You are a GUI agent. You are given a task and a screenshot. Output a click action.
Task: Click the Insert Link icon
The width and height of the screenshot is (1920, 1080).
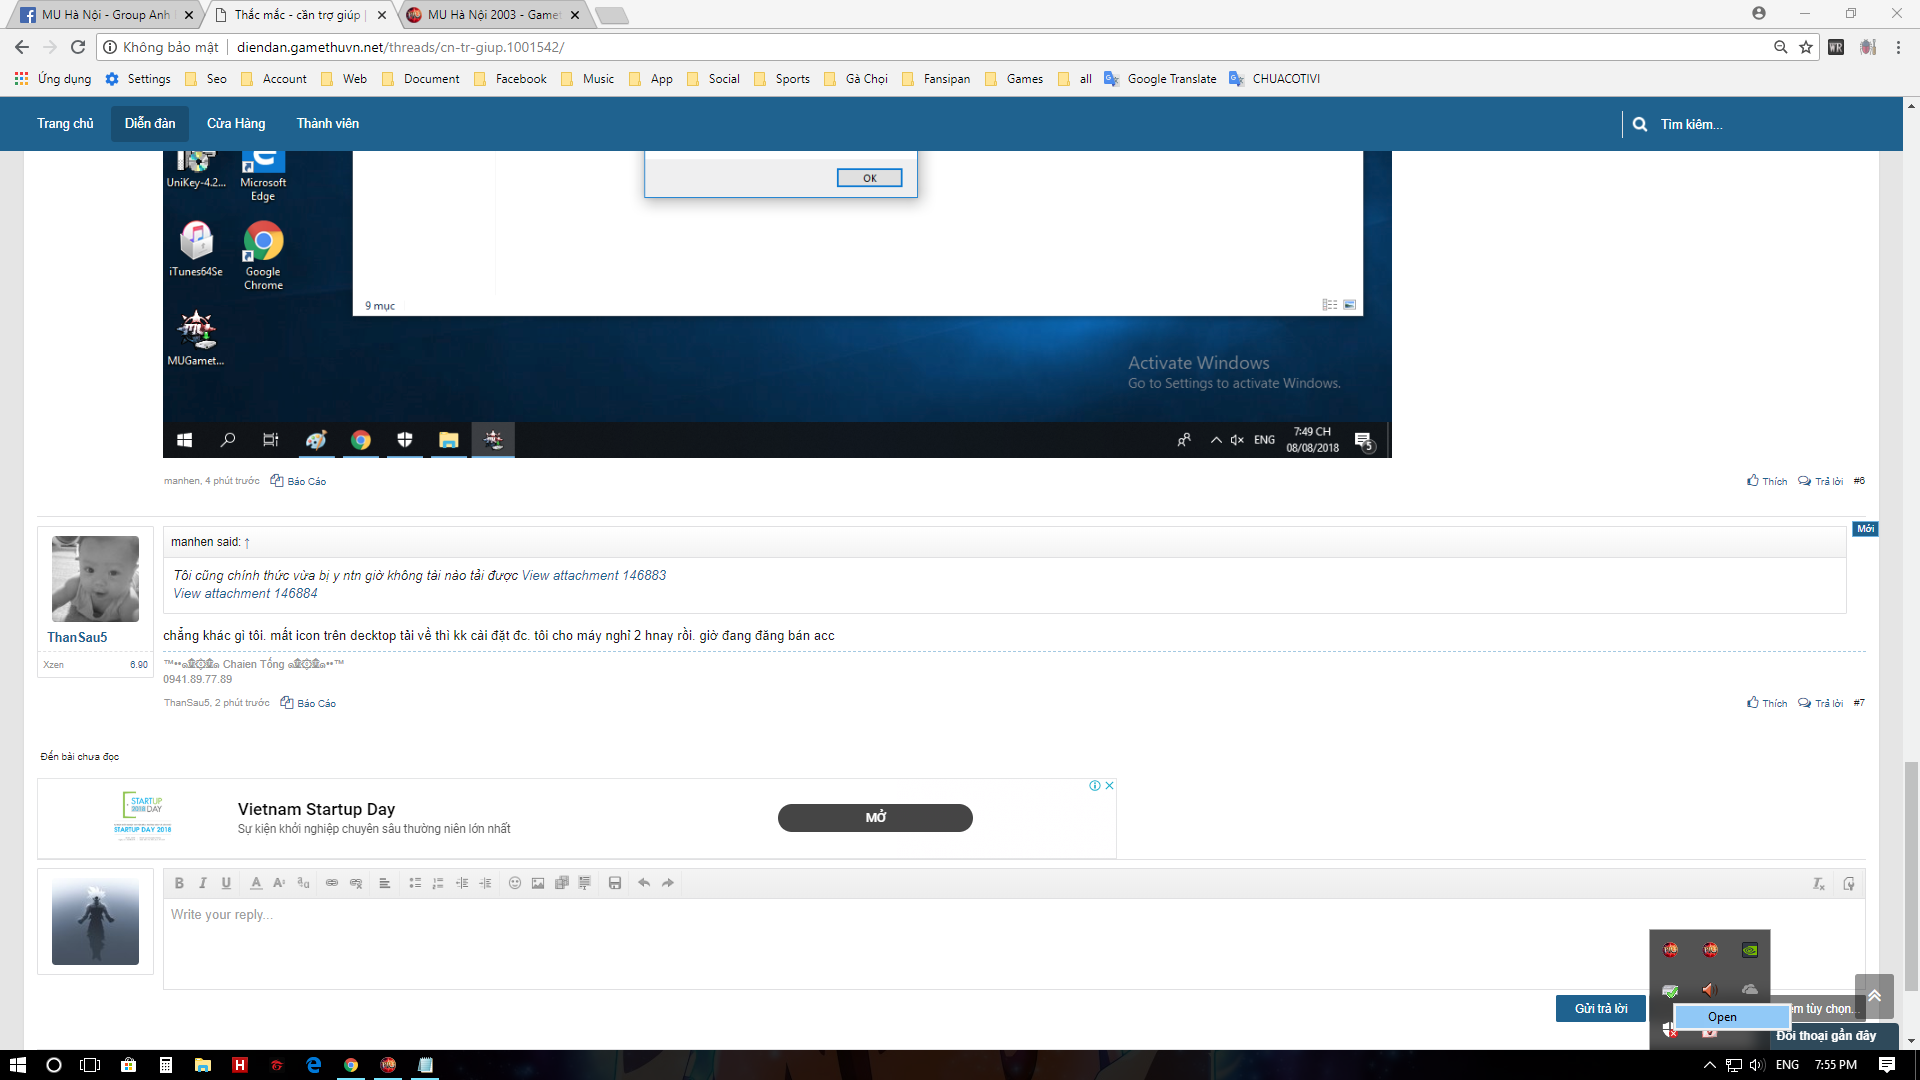(x=332, y=881)
